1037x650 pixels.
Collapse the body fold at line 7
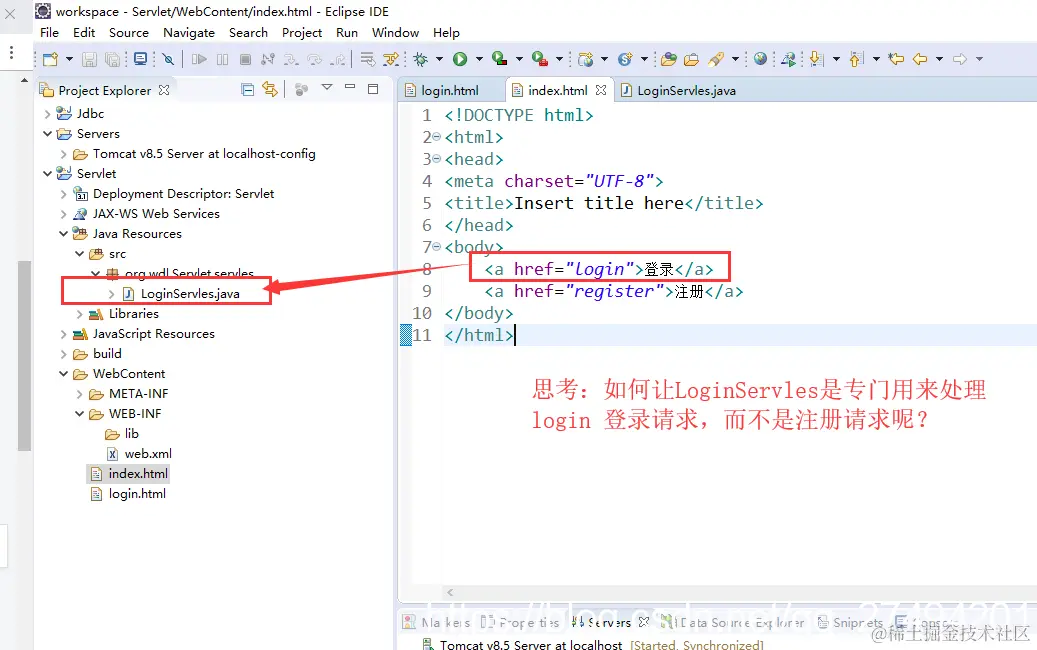436,247
